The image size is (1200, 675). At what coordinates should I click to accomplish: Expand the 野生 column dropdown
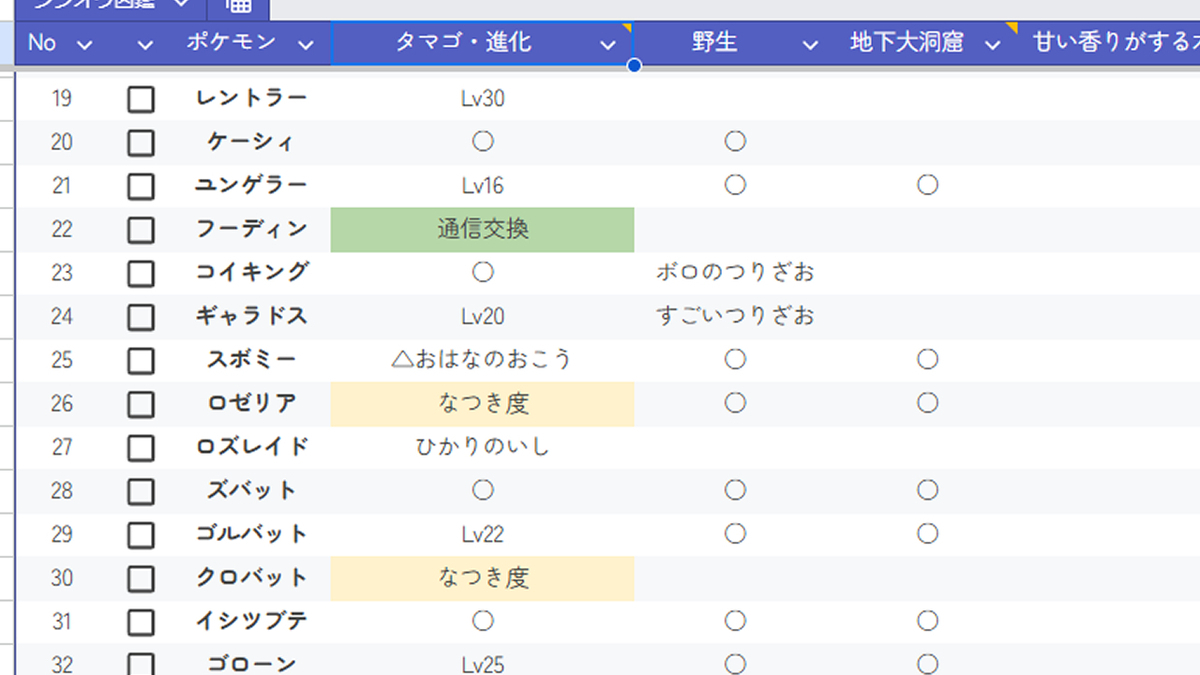812,44
